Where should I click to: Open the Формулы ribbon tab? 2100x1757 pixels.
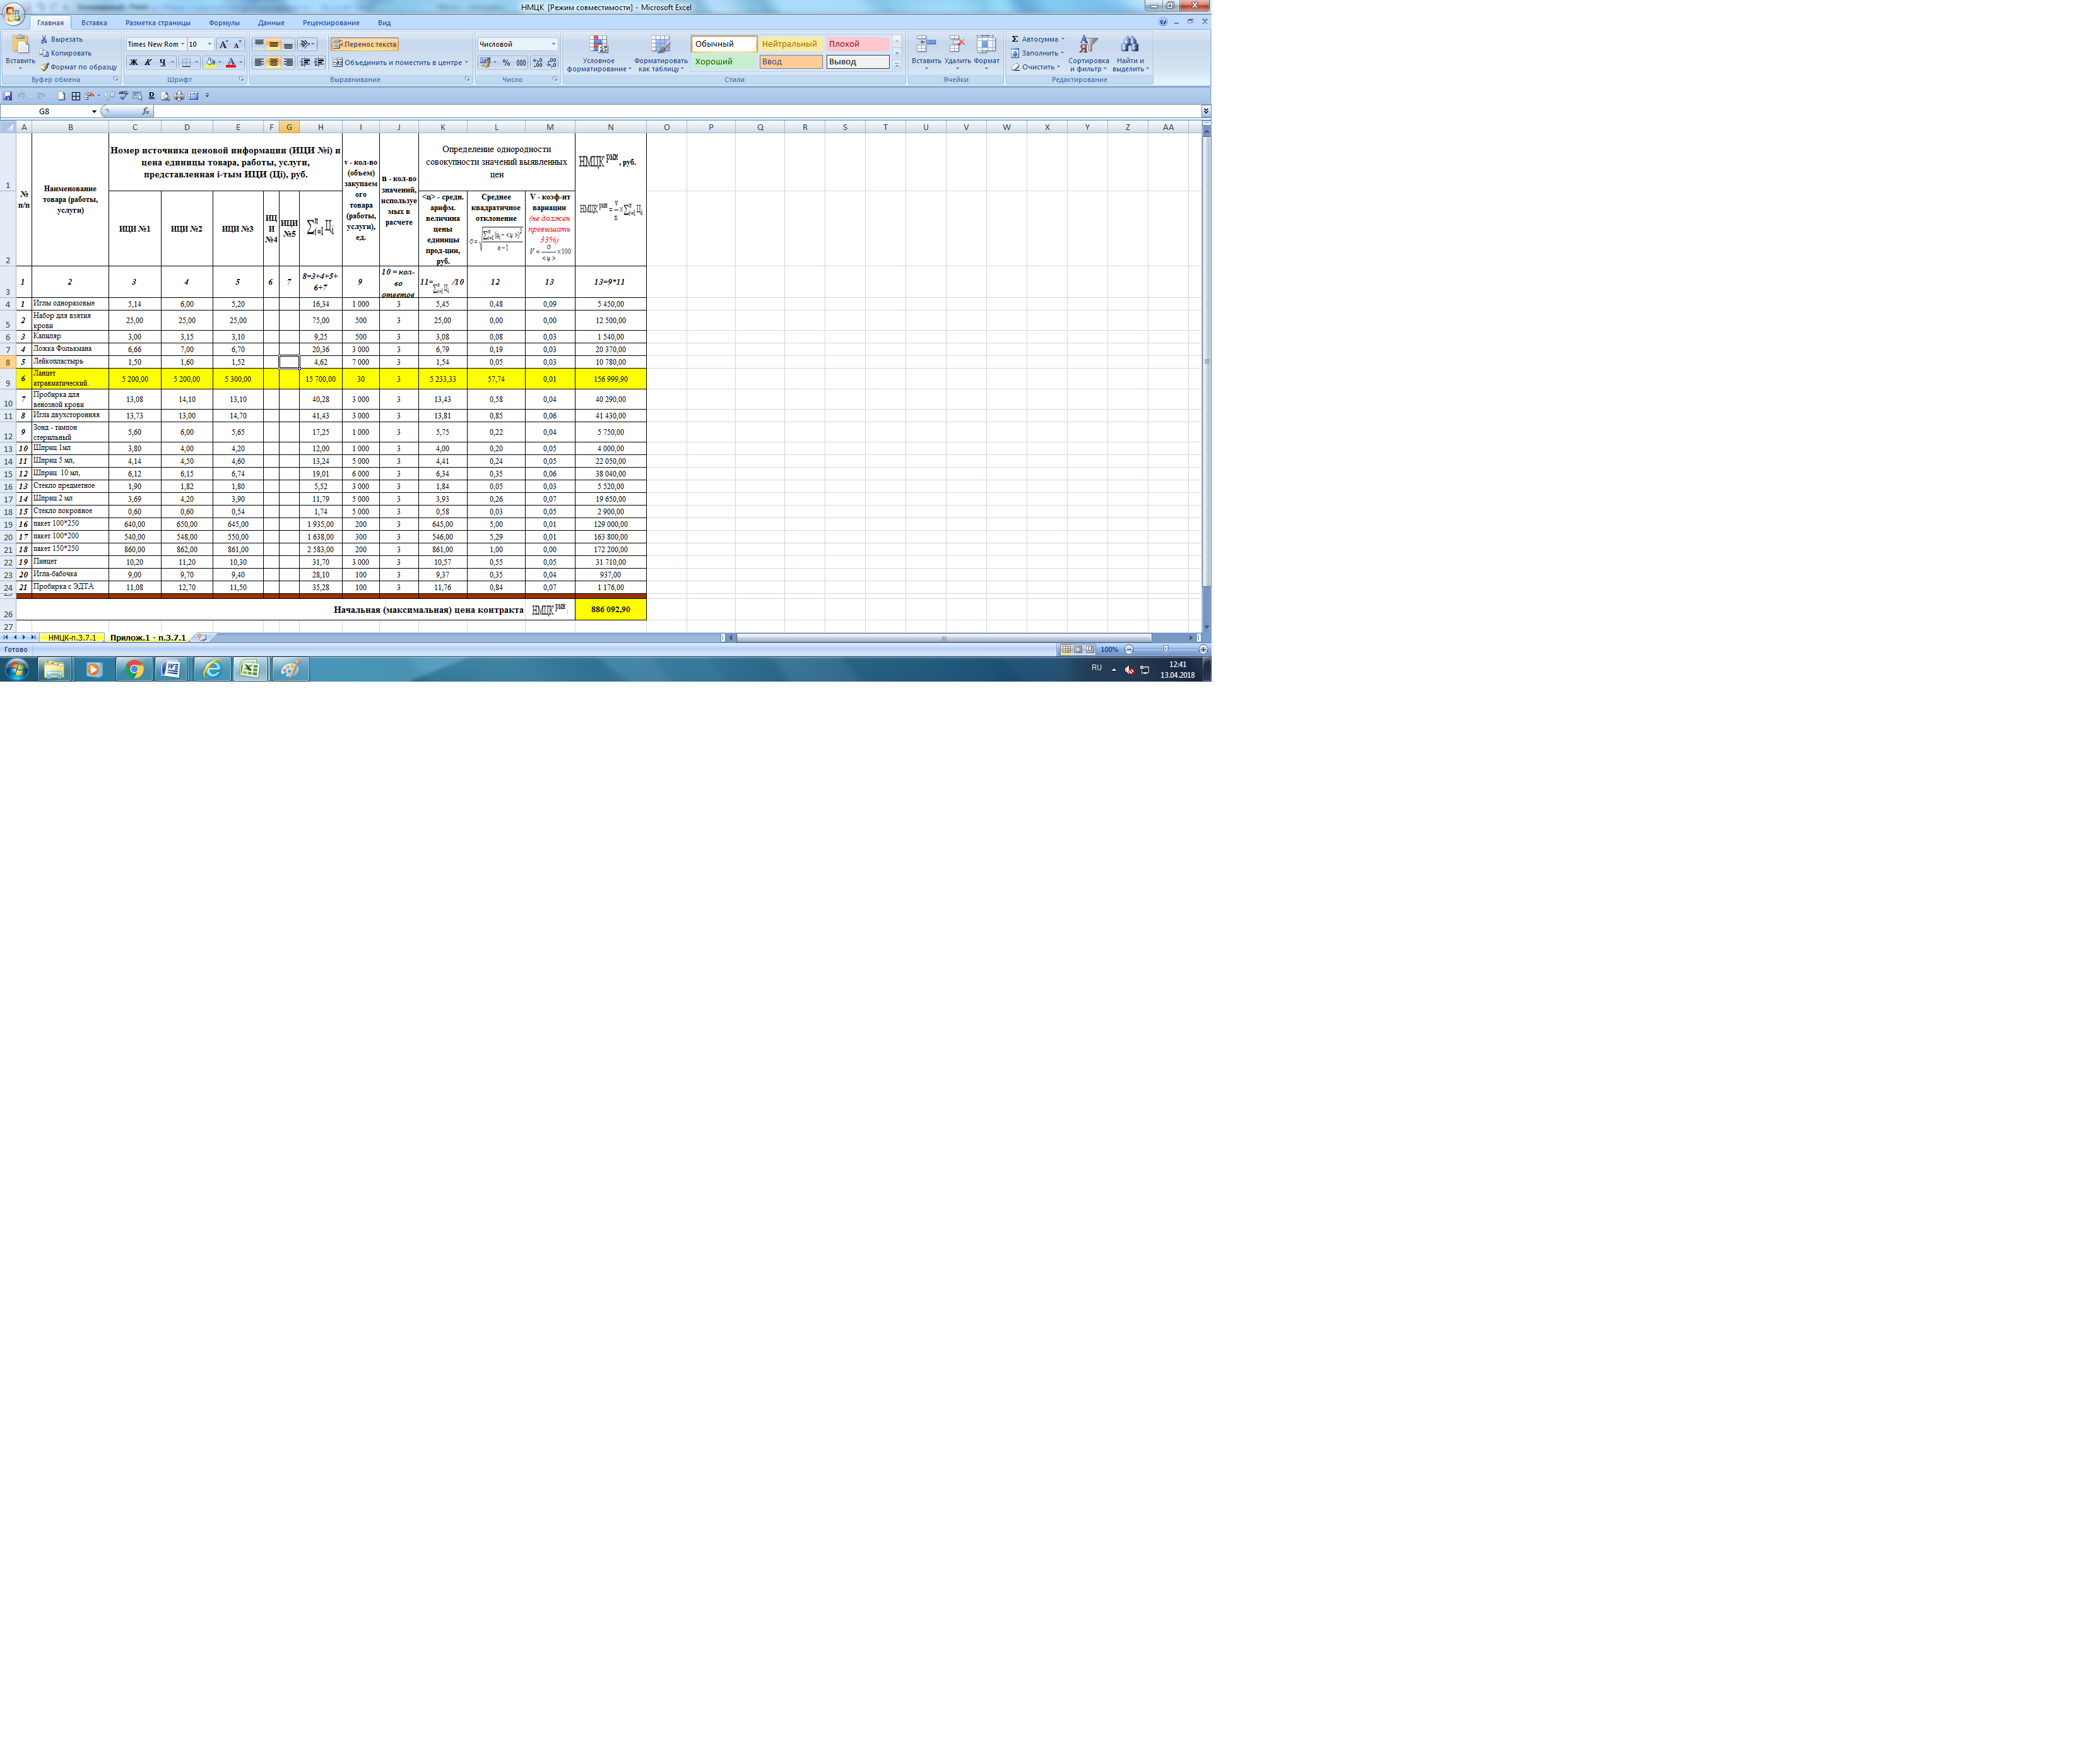pos(224,22)
